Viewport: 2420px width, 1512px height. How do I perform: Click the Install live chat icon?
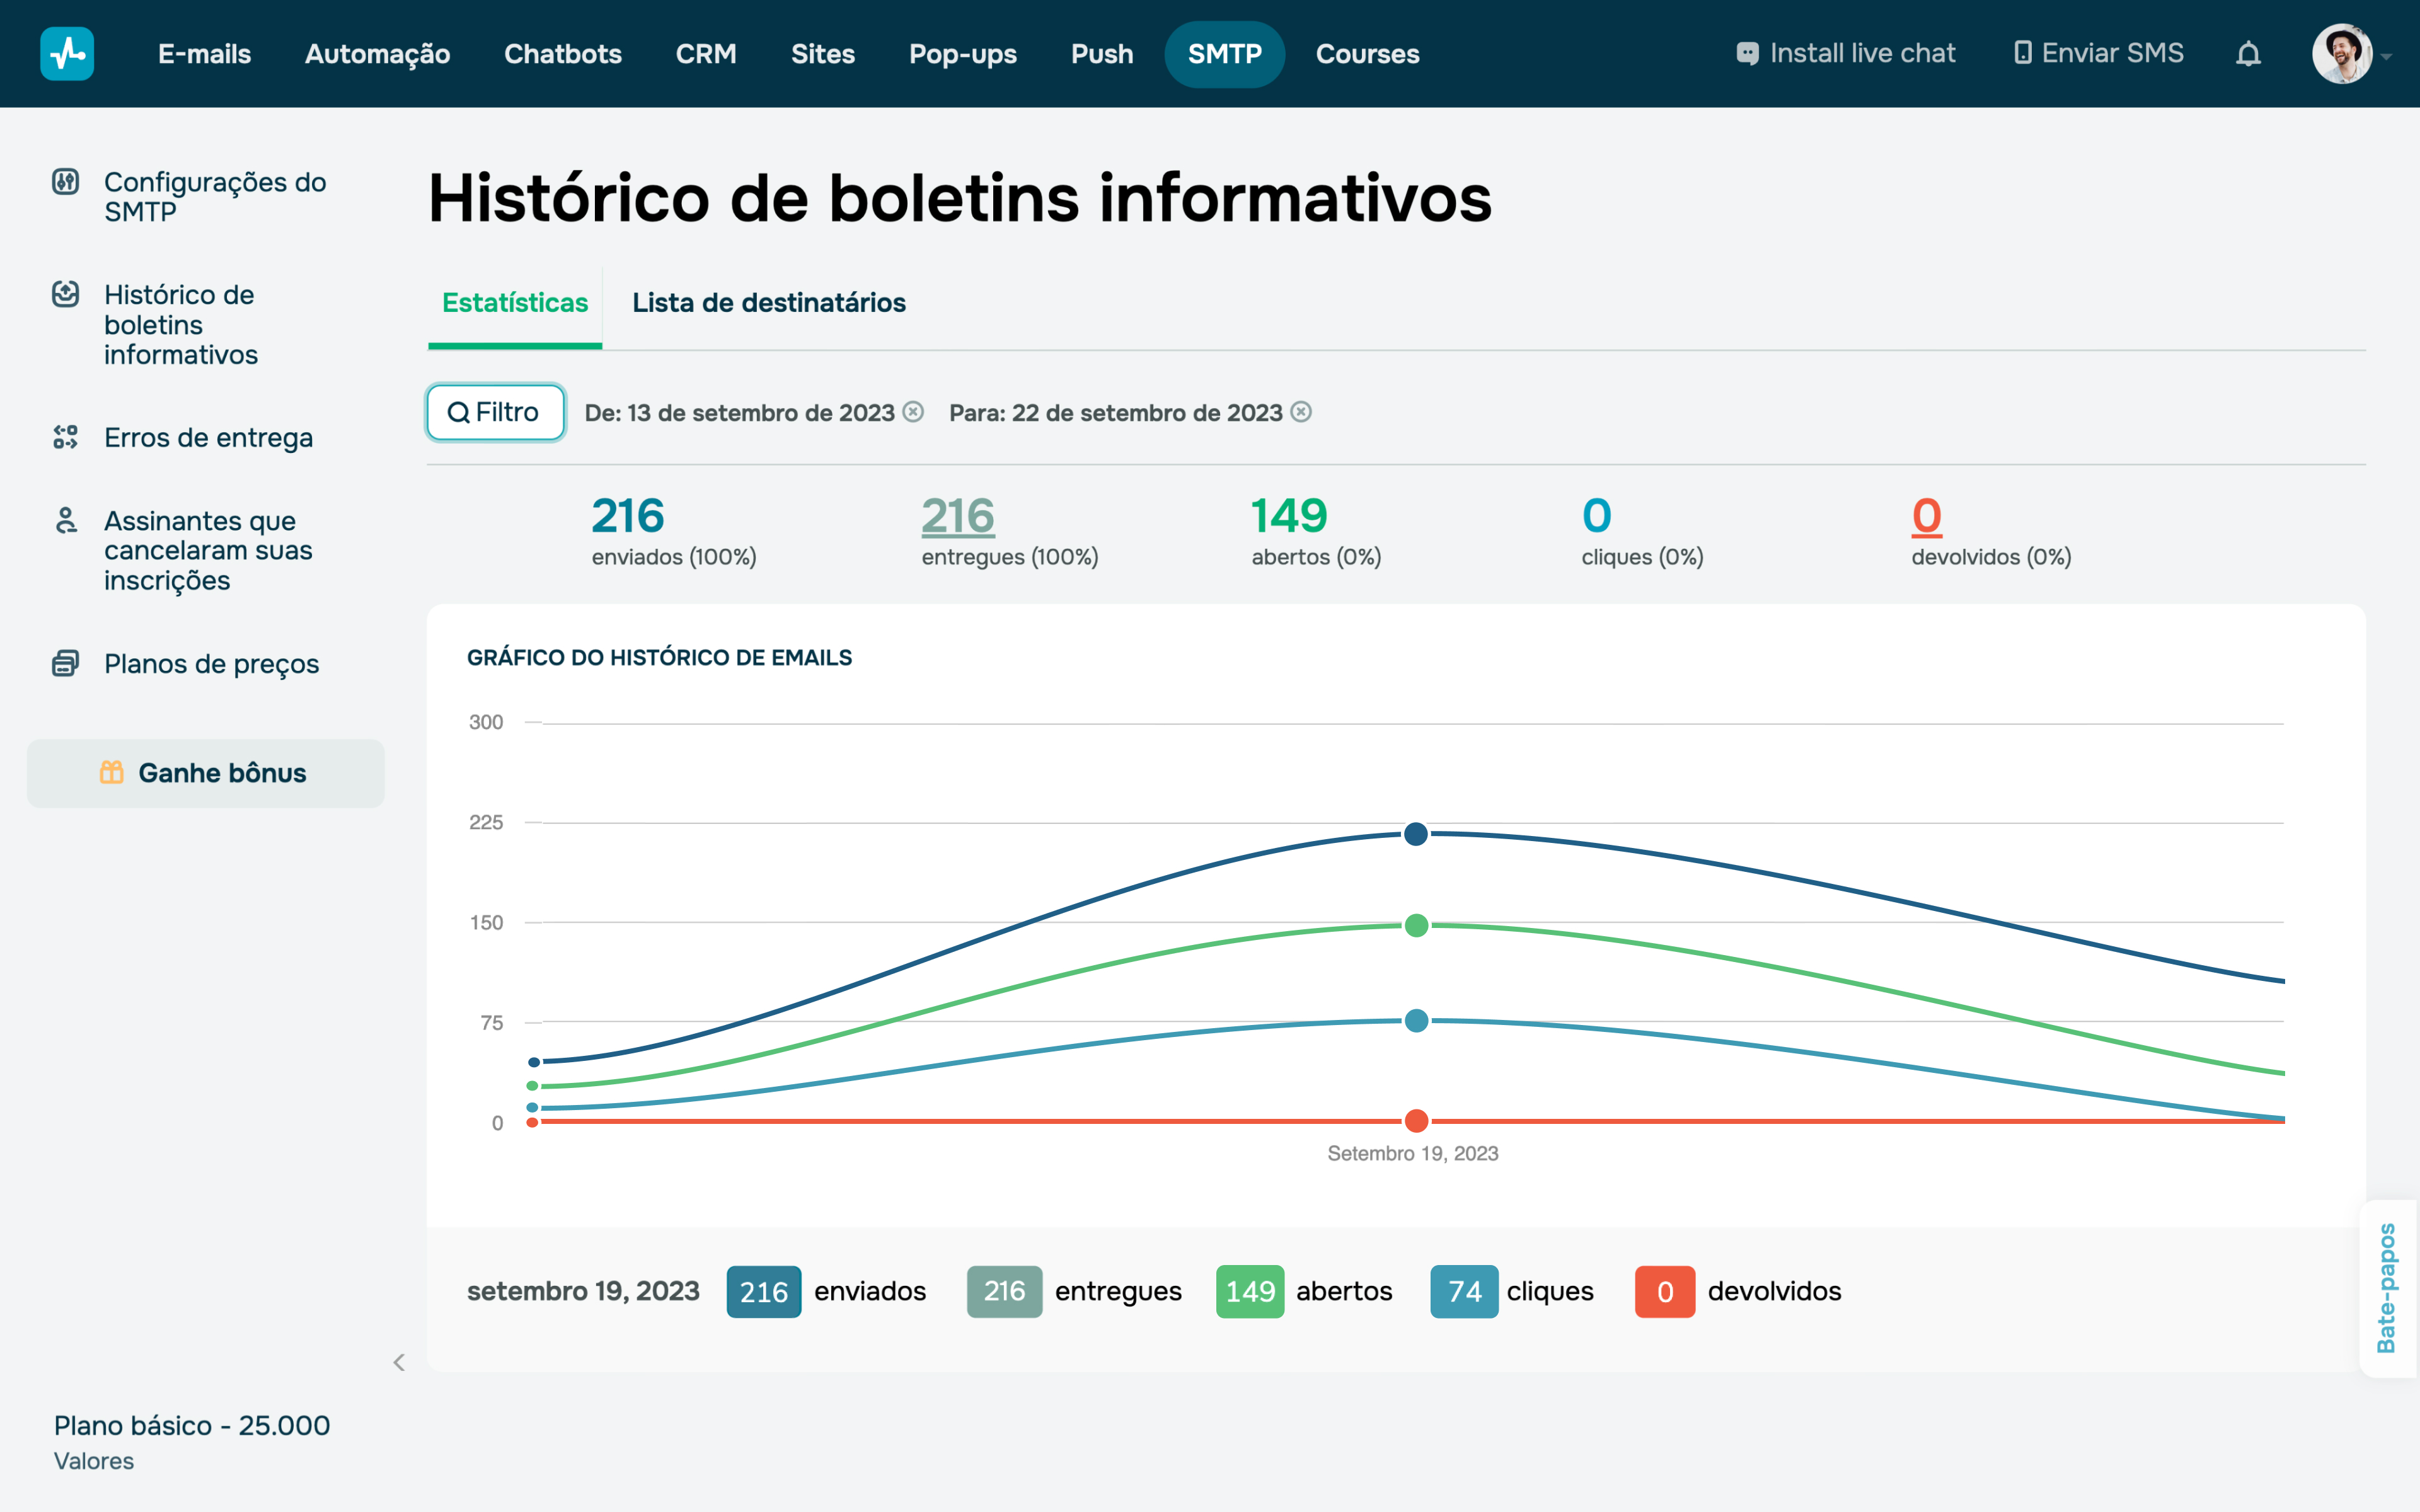click(x=1747, y=54)
